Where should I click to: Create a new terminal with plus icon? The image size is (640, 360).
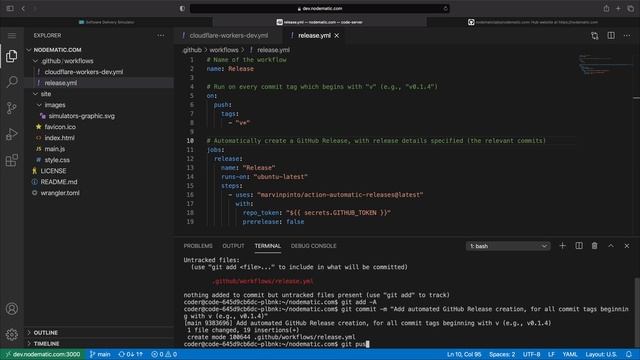pyautogui.click(x=562, y=246)
